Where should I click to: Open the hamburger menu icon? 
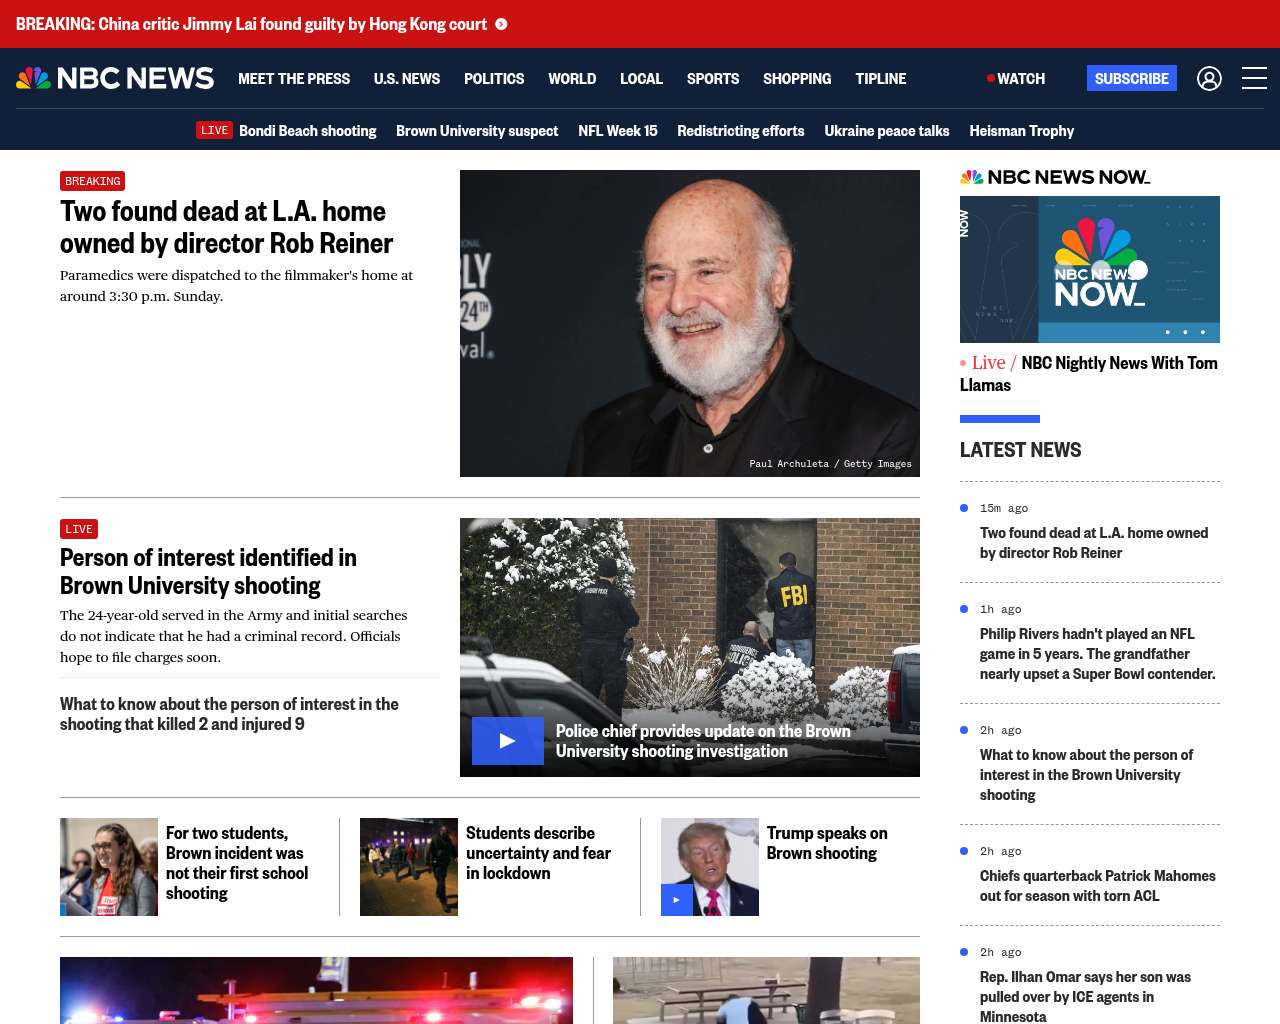(1254, 78)
